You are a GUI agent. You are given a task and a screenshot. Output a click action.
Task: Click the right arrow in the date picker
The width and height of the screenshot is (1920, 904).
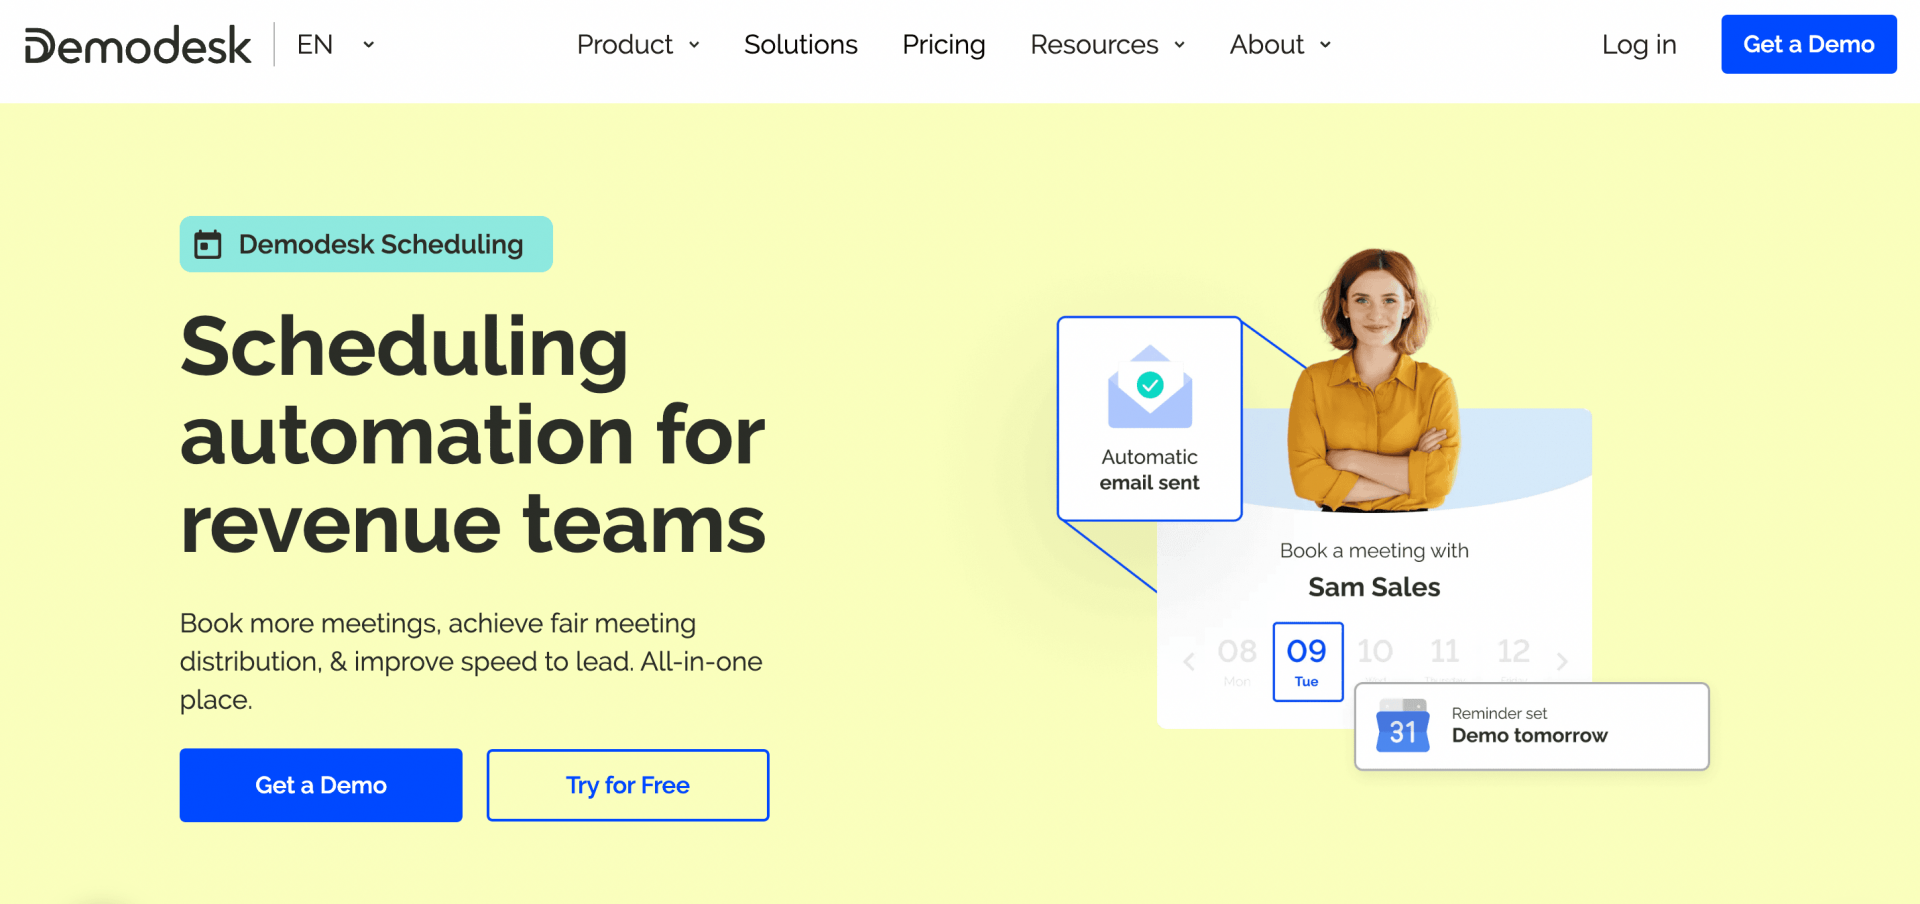1563,661
